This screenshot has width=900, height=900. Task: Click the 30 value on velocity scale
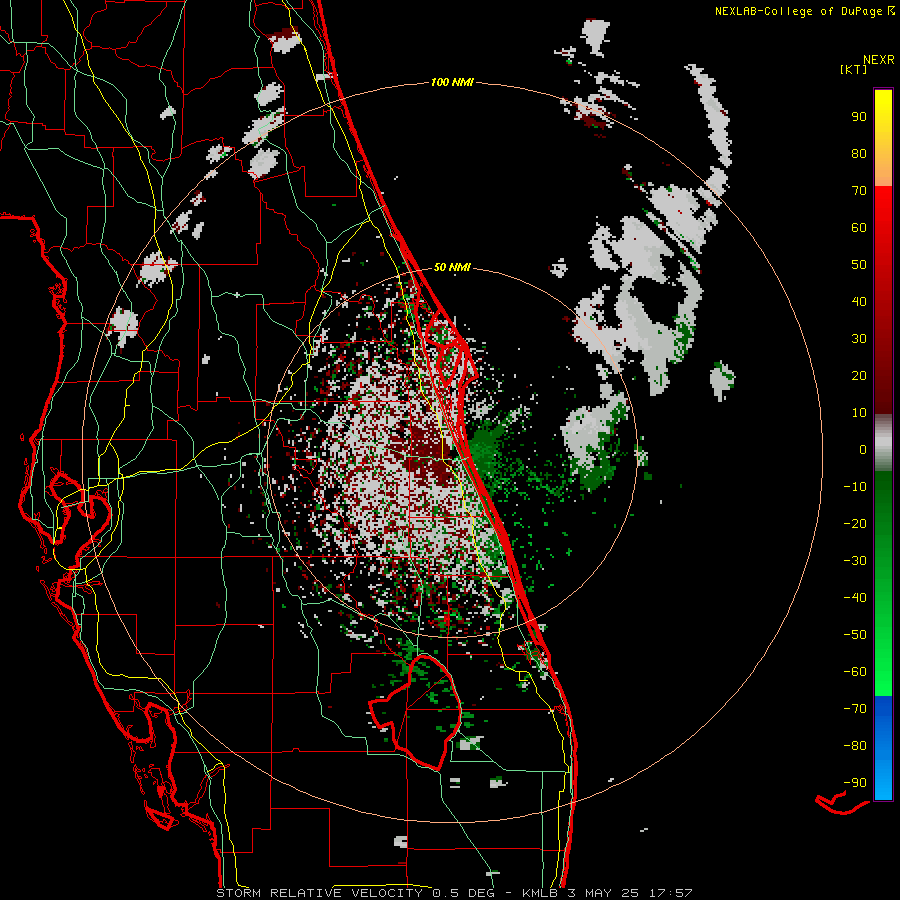(859, 339)
